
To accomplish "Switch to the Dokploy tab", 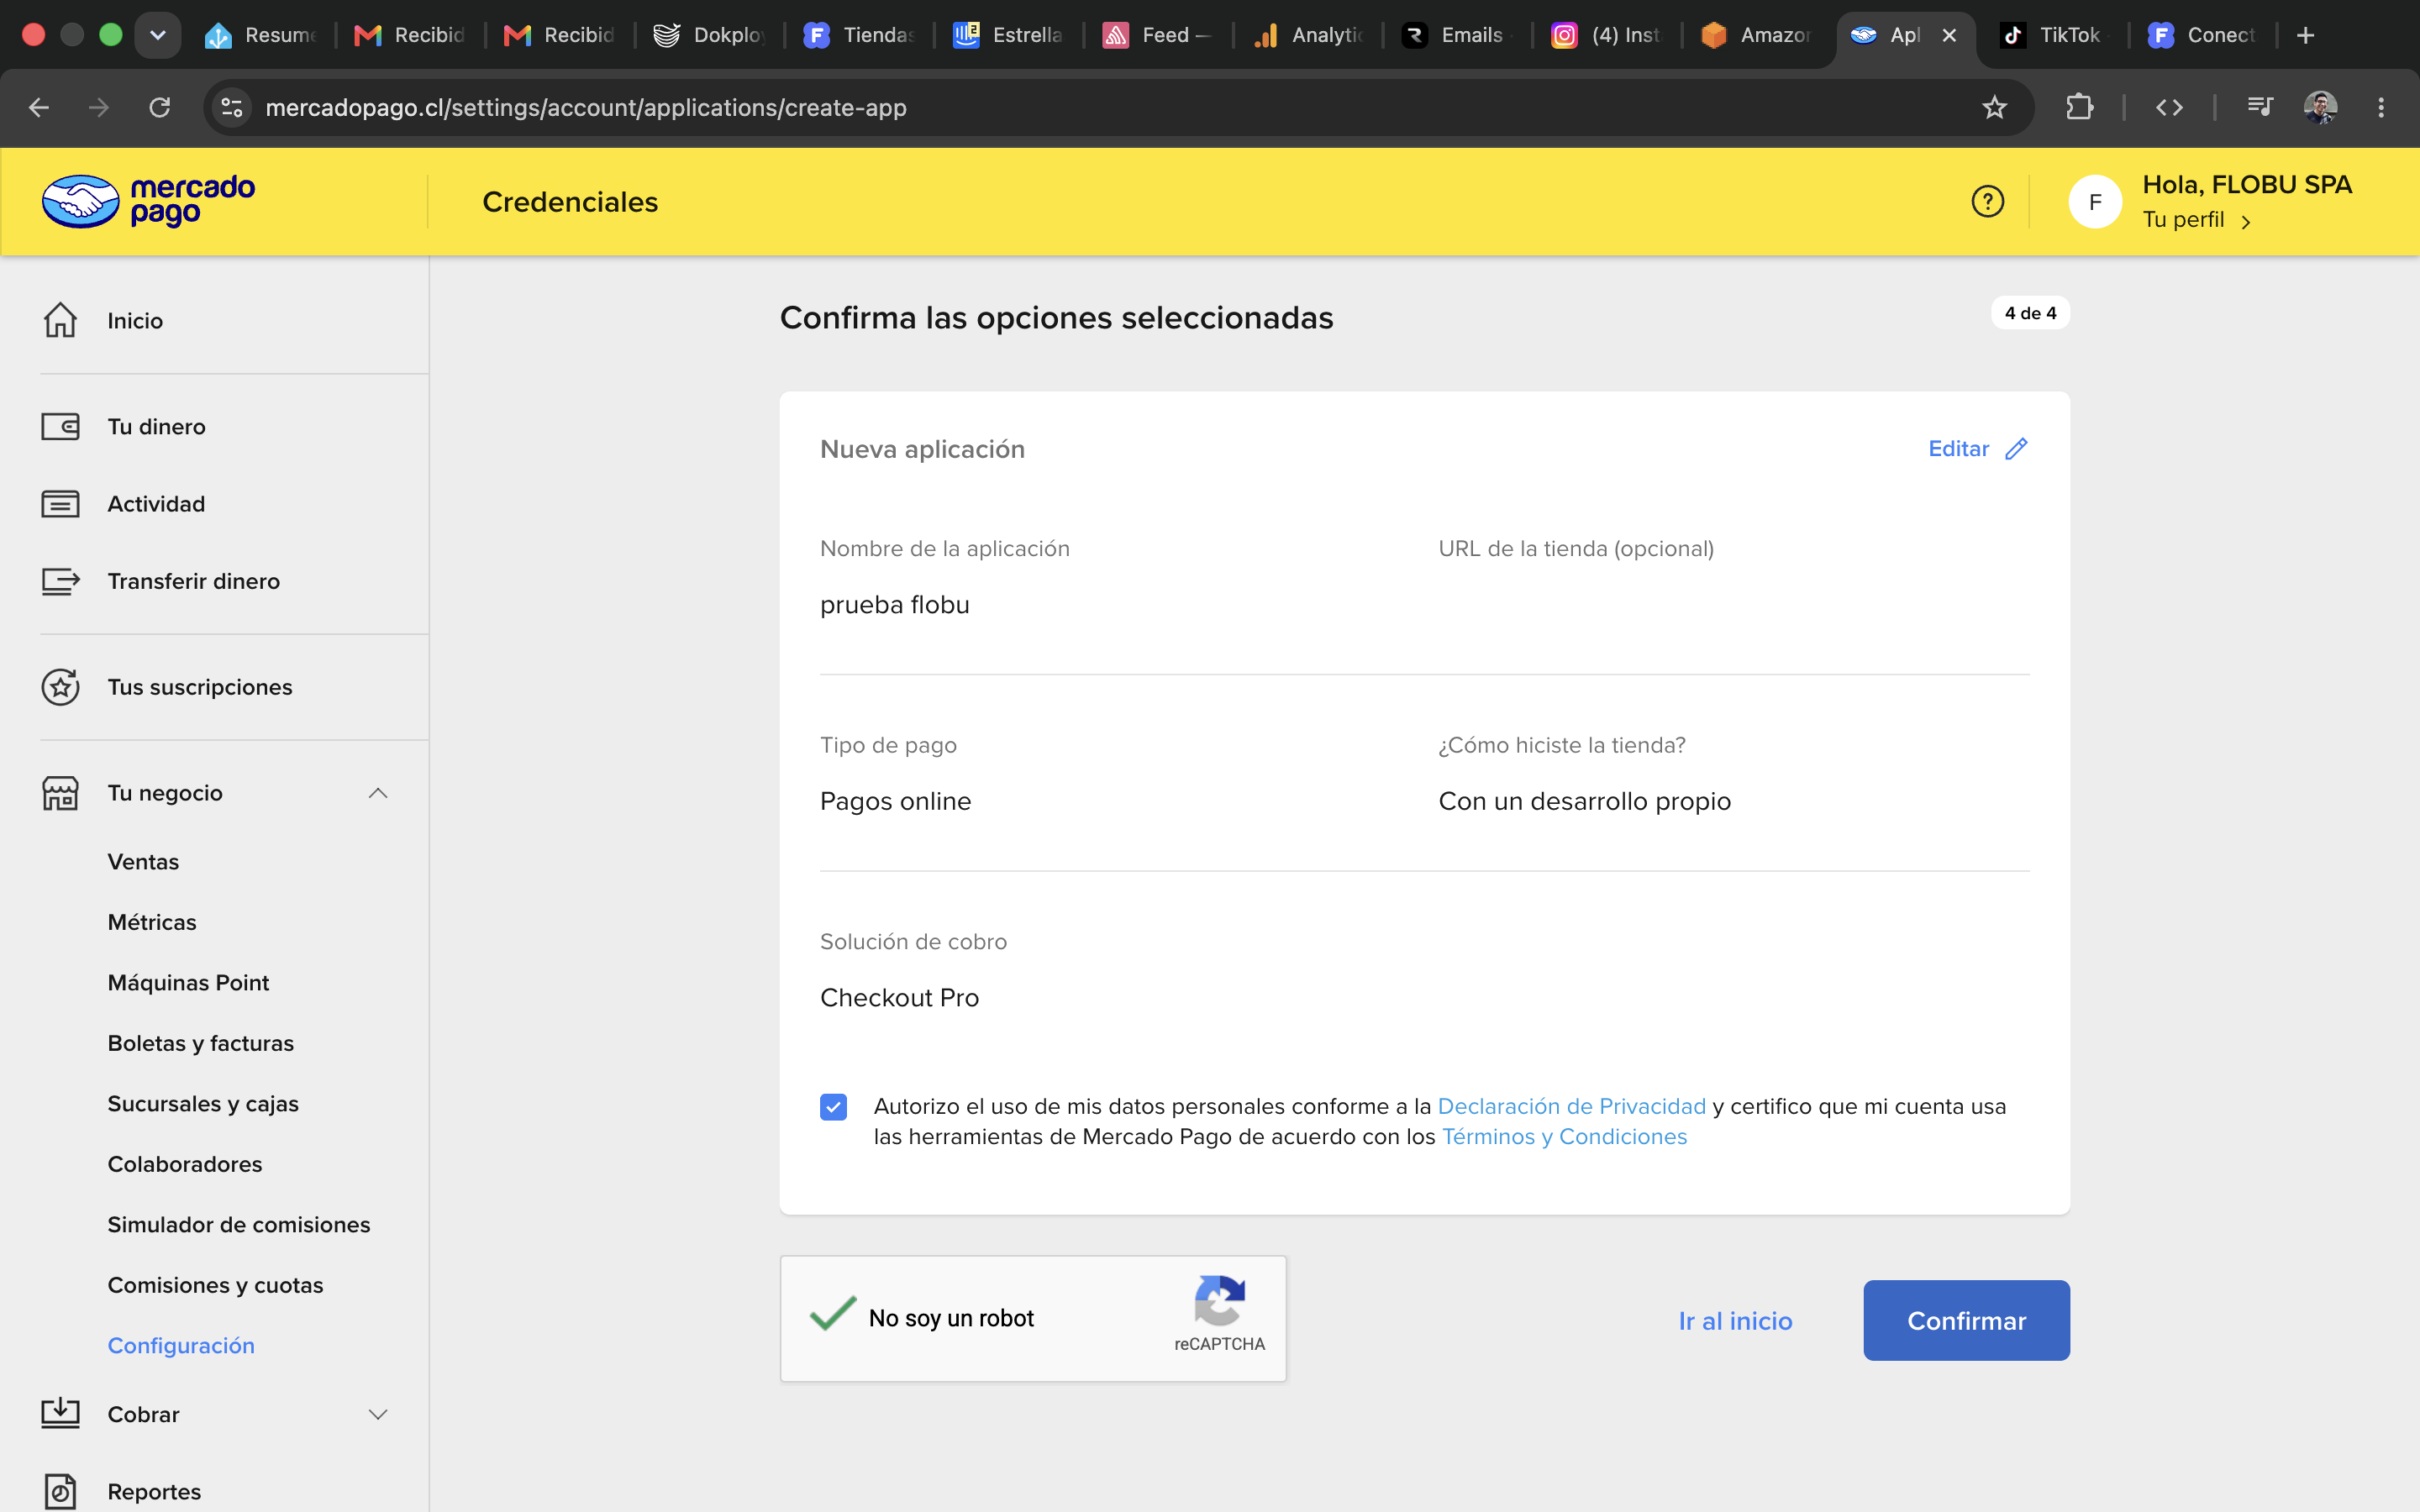I will click(710, 35).
